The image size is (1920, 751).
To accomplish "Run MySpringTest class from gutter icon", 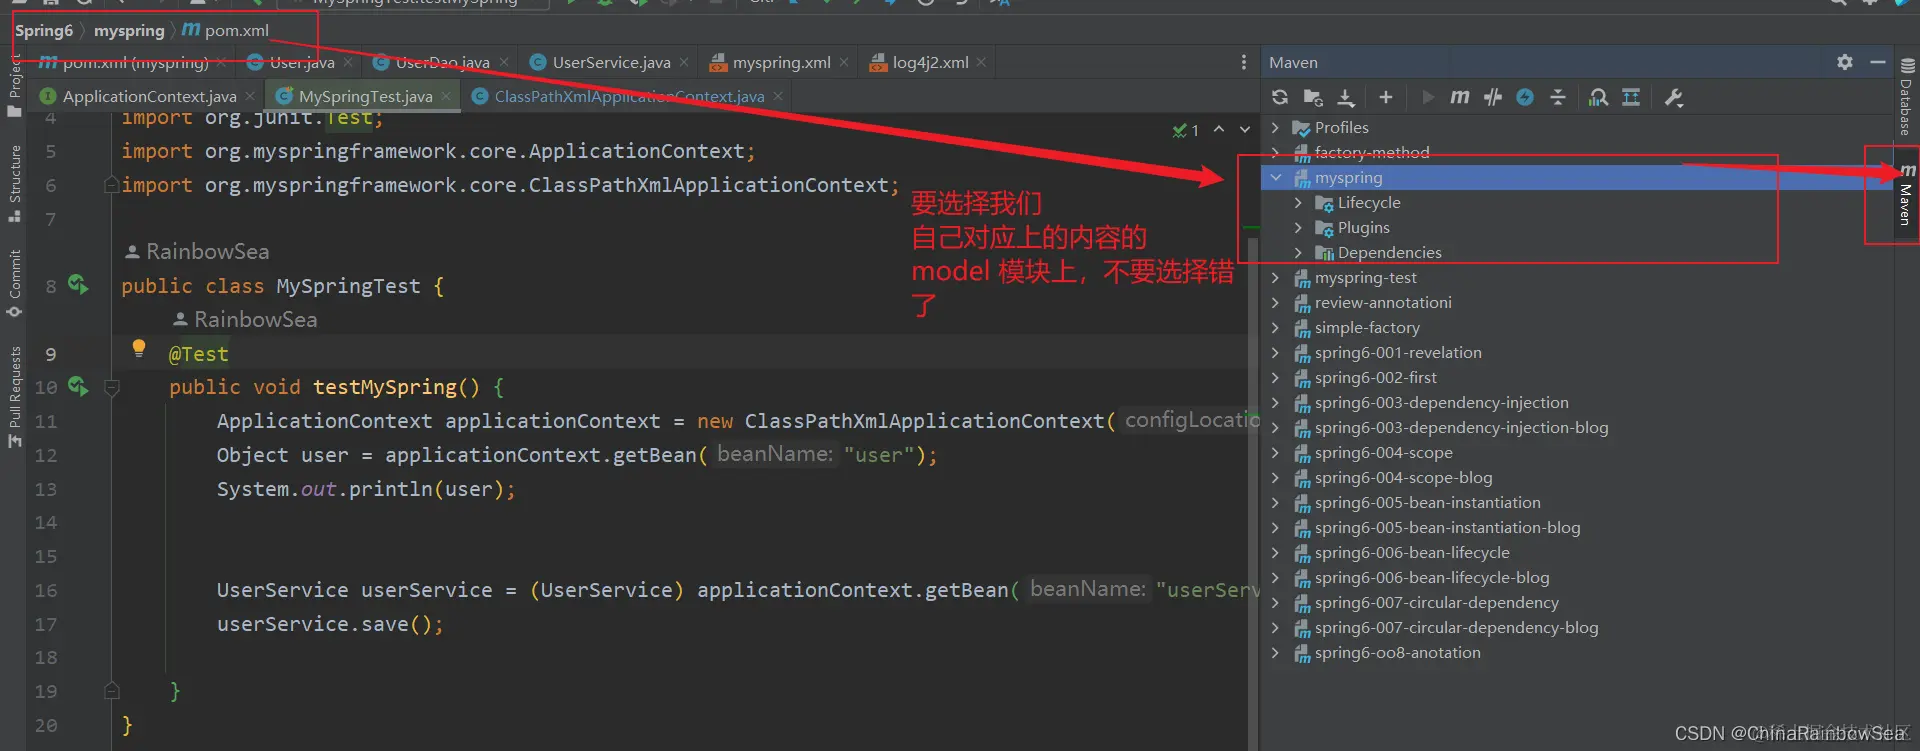I will click(78, 285).
